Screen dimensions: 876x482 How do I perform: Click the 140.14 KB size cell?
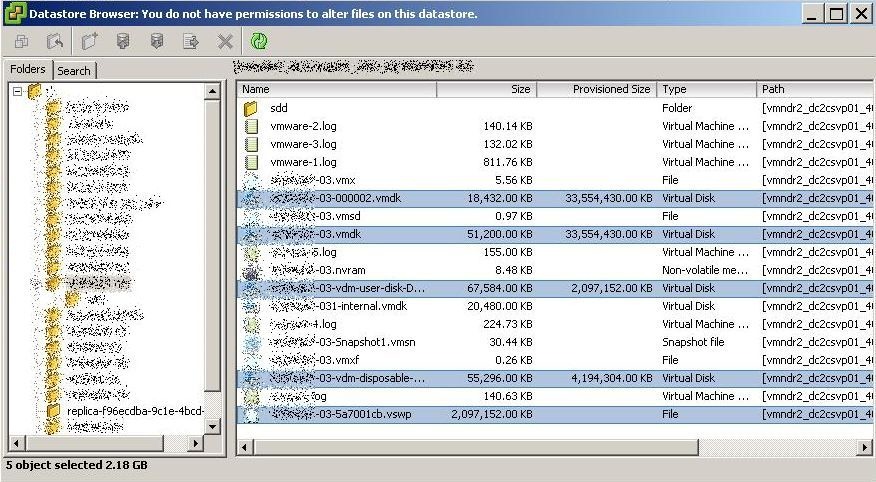tap(508, 126)
